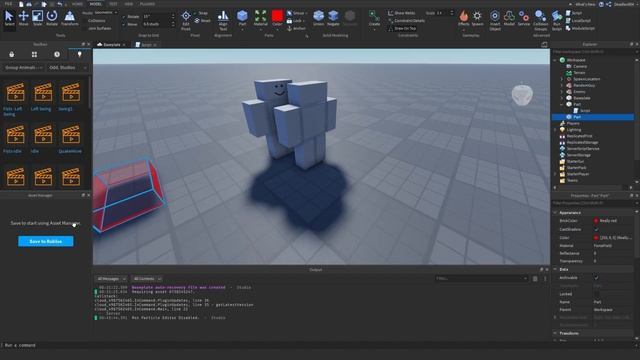The width and height of the screenshot is (640, 360).
Task: Toggle Show Welds option
Action: 402,13
